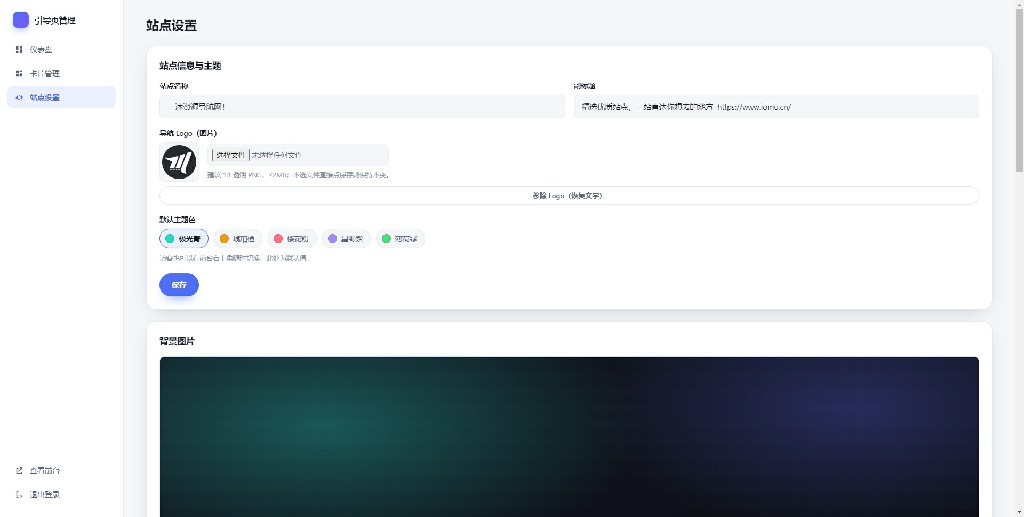The height and width of the screenshot is (517, 1024).
Task: Choose the green theme color chip
Action: (400, 239)
